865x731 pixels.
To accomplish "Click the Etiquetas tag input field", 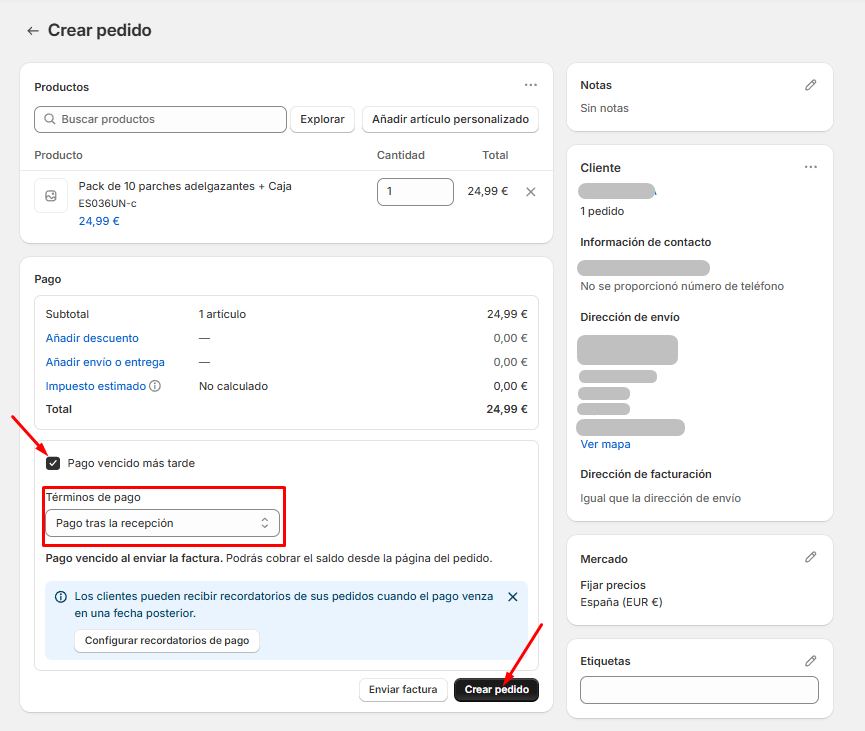I will click(699, 690).
